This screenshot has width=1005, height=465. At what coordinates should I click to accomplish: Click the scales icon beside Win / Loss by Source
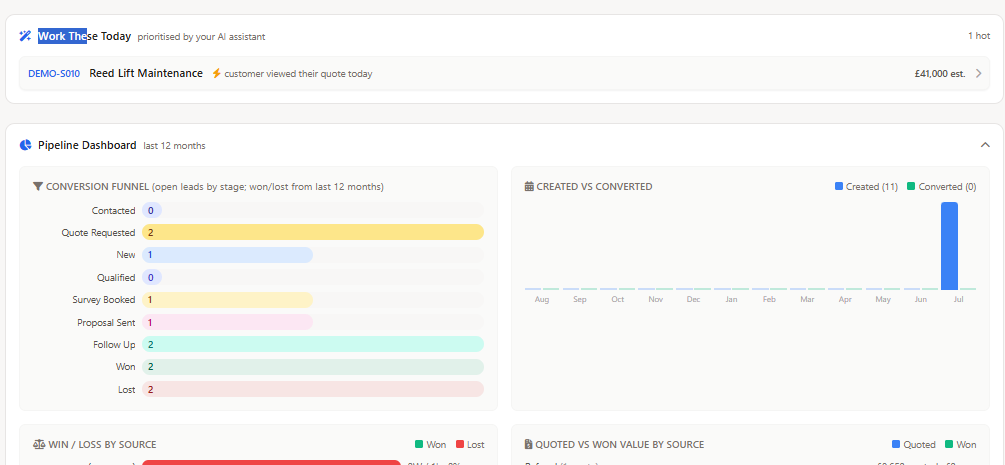[39, 444]
